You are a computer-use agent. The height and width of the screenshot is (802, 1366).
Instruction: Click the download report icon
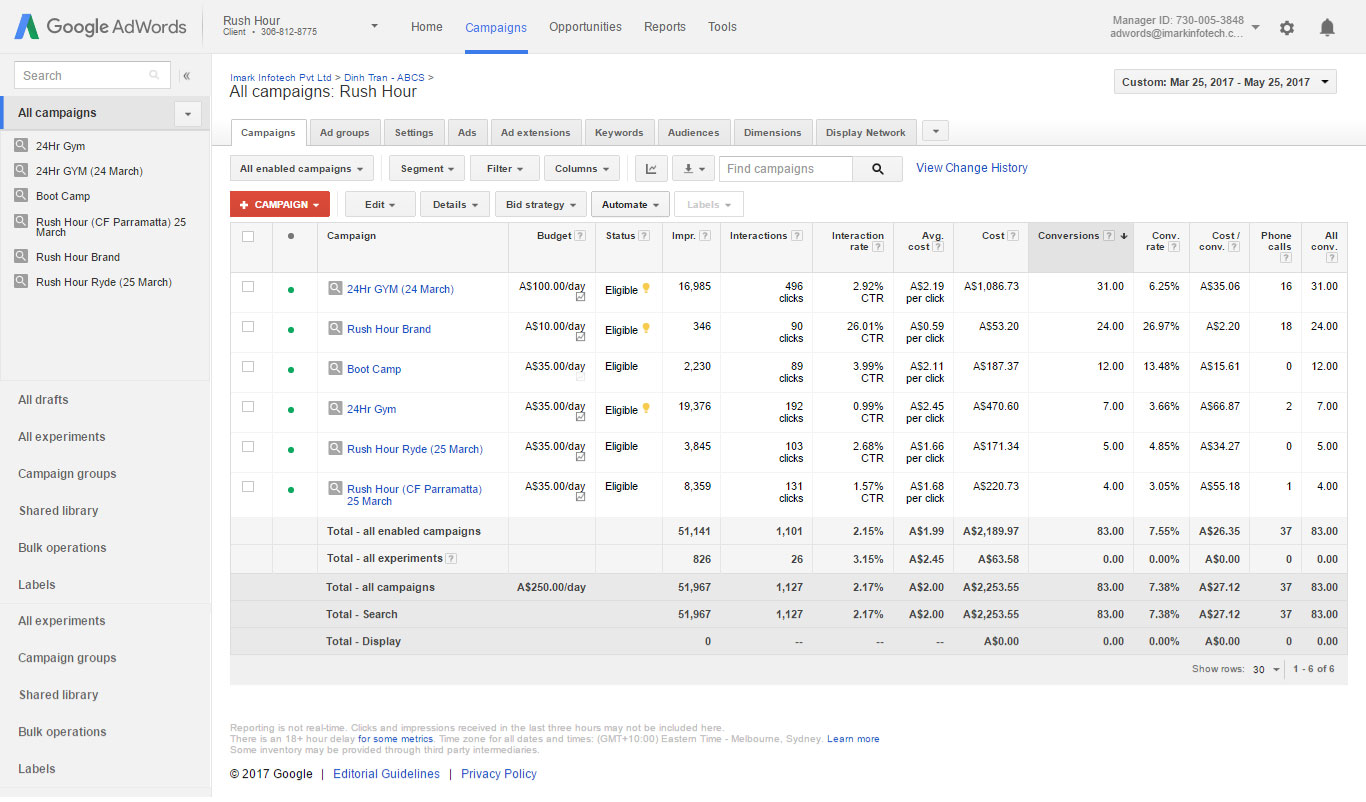pyautogui.click(x=692, y=169)
